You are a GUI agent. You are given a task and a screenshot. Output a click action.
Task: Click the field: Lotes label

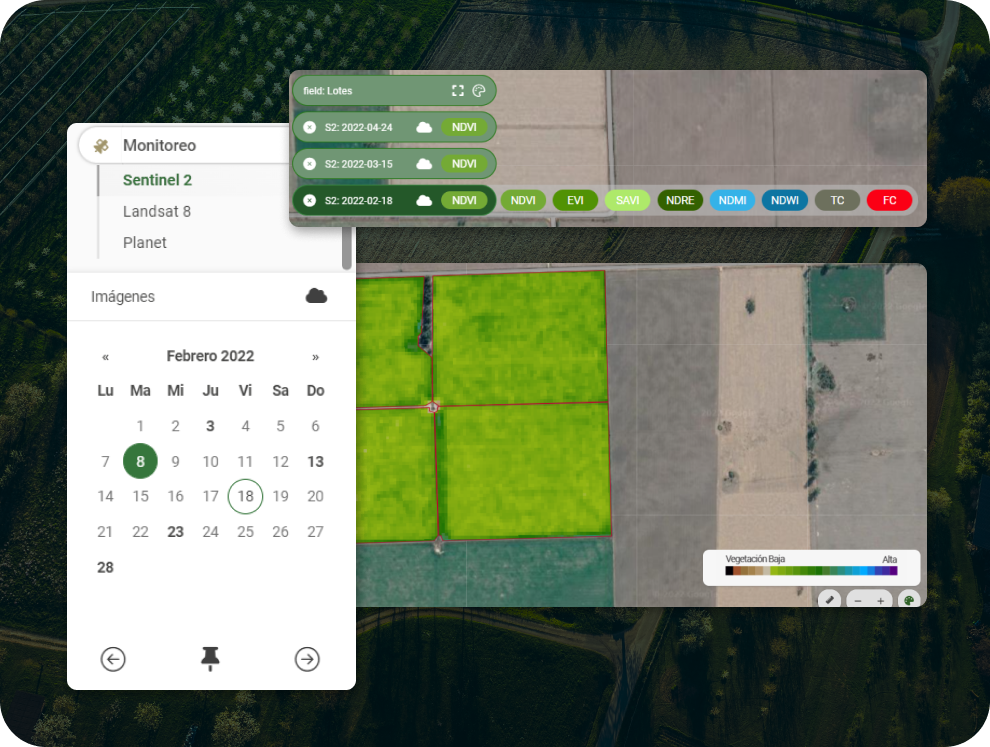328,91
